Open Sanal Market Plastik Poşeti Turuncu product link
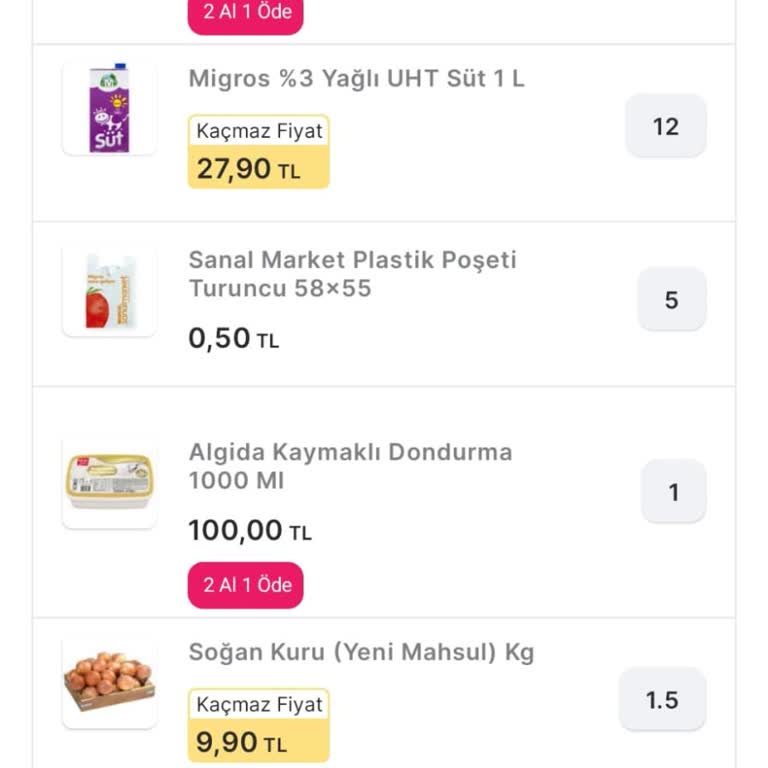Viewport: 768px width, 768px height. point(352,274)
